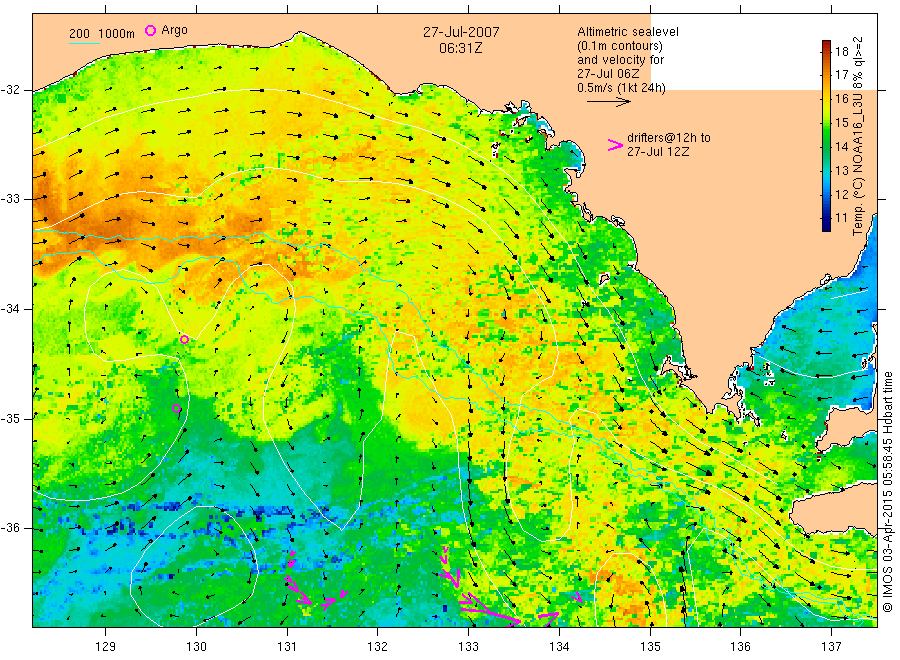Click the longitude label '136'

tap(740, 647)
